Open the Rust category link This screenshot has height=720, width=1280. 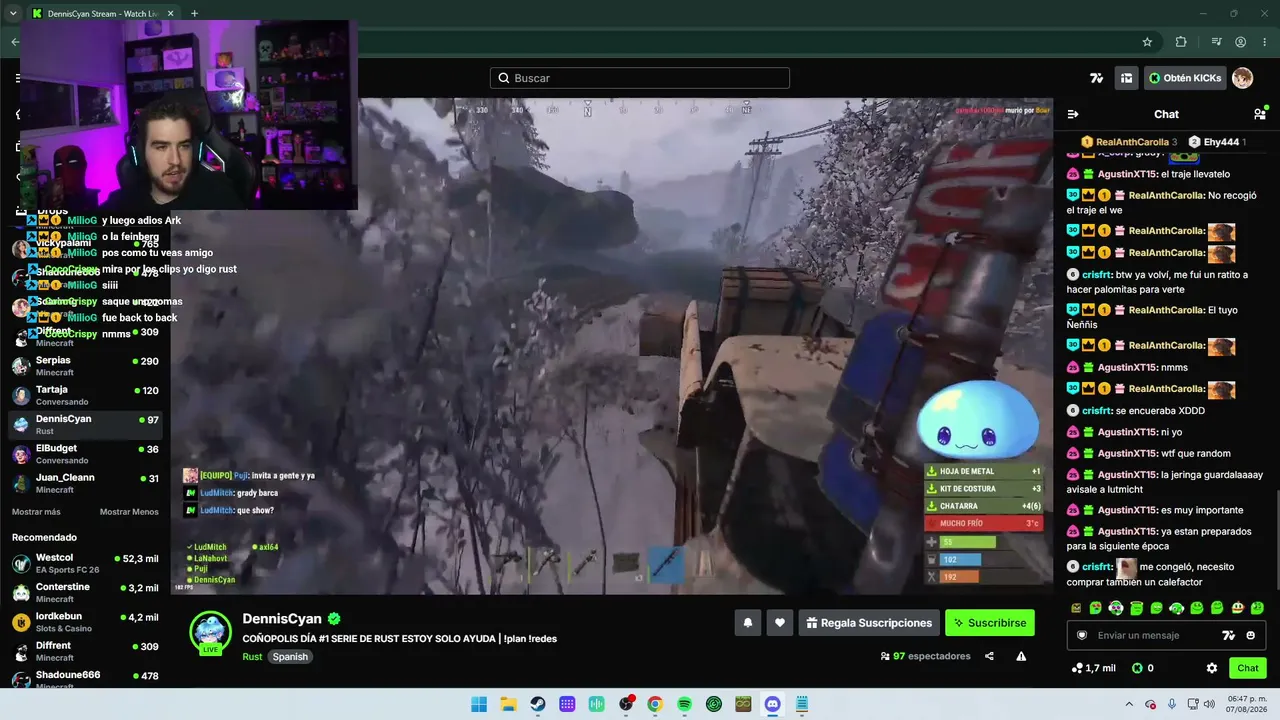click(252, 657)
